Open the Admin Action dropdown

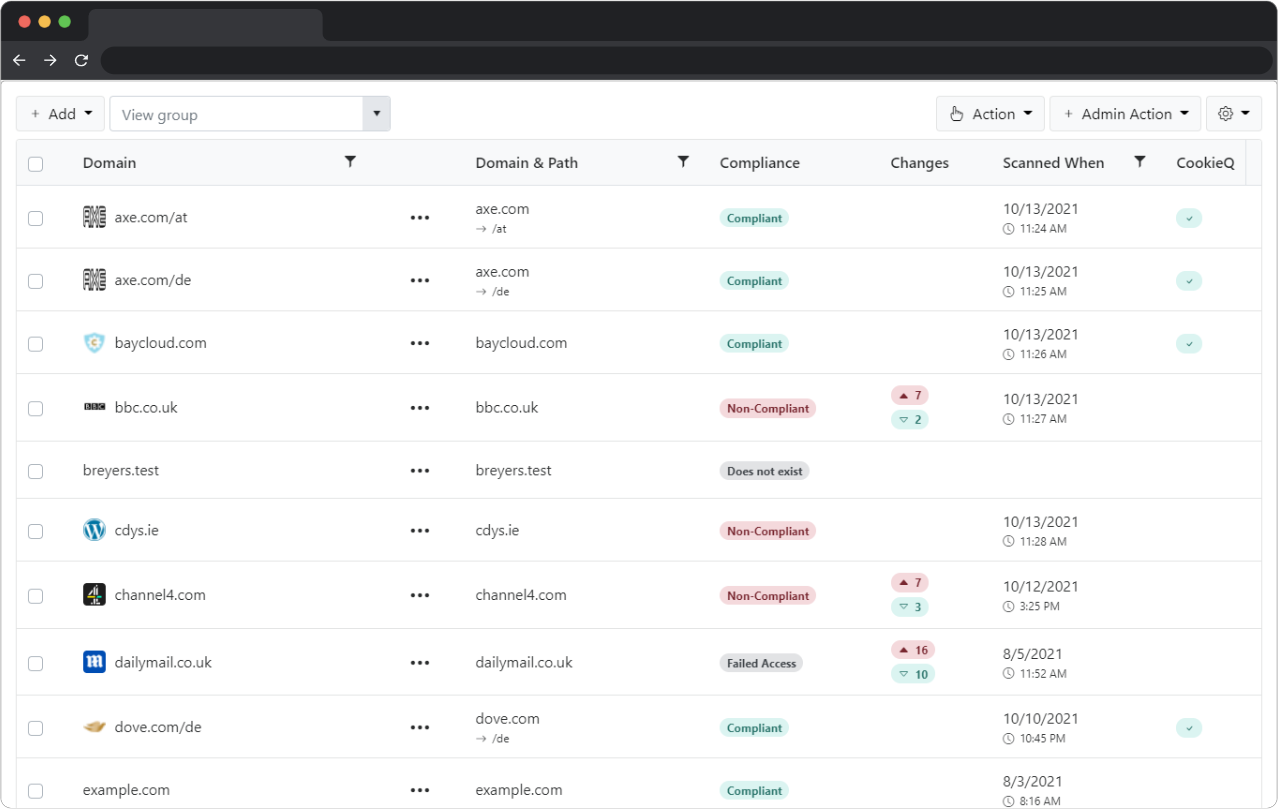click(1124, 114)
